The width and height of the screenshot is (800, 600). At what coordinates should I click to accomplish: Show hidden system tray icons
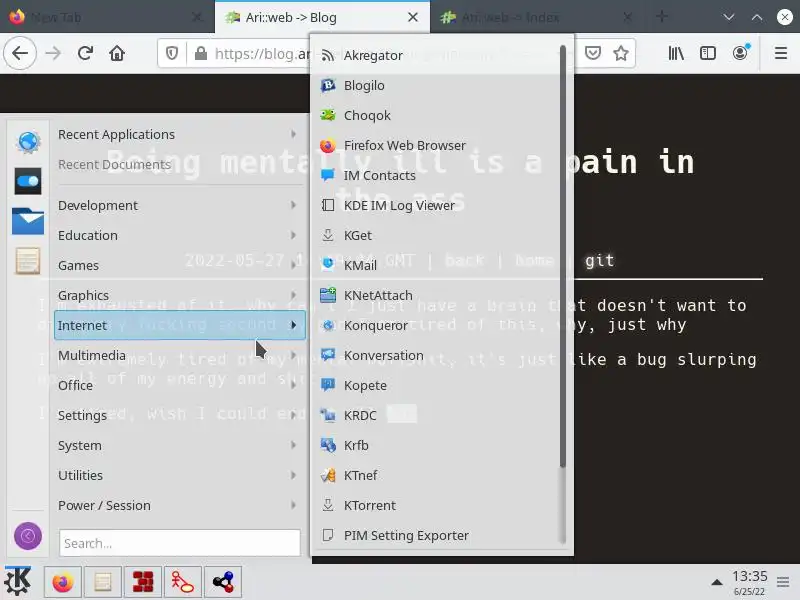(x=717, y=582)
